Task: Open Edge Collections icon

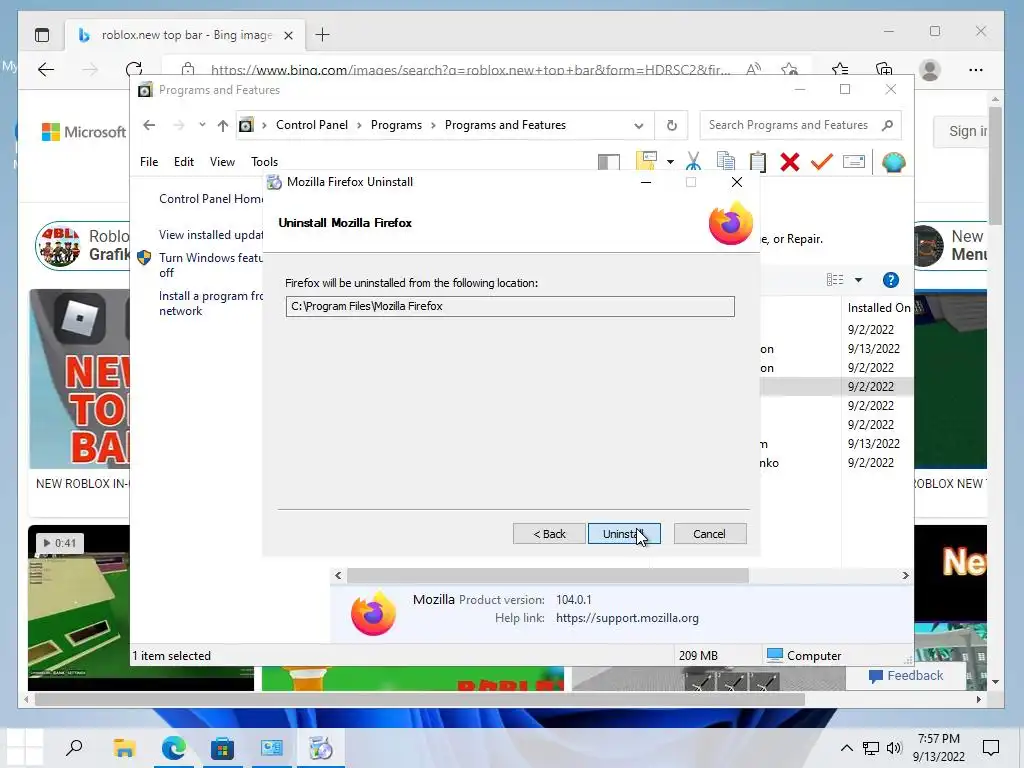Action: pos(884,69)
